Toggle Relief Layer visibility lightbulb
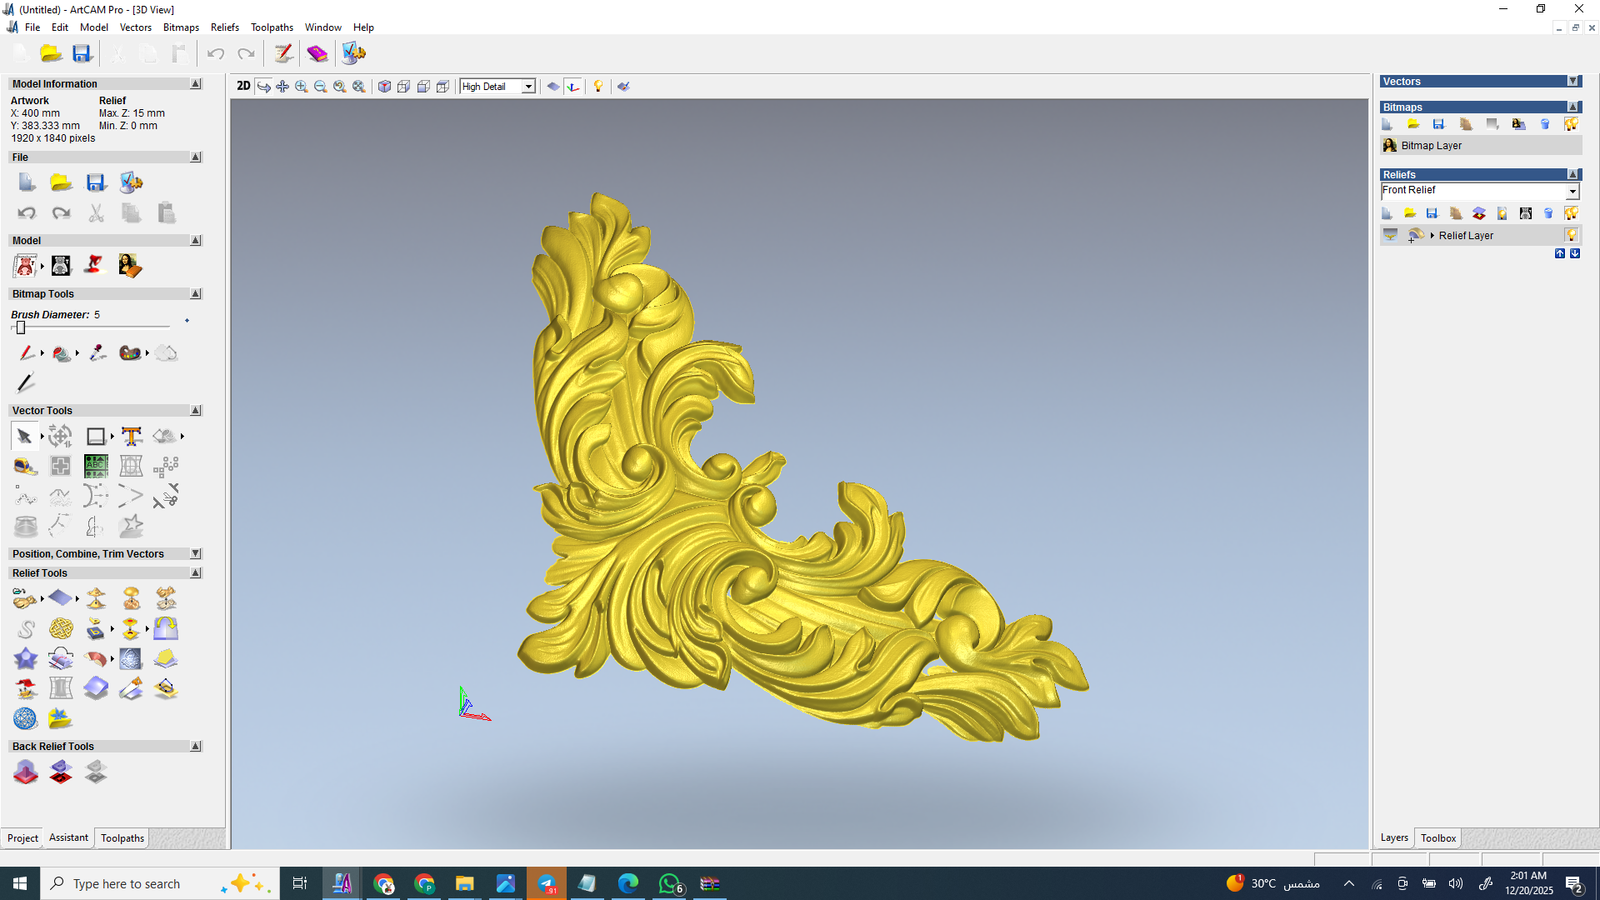The image size is (1600, 900). coord(1571,235)
